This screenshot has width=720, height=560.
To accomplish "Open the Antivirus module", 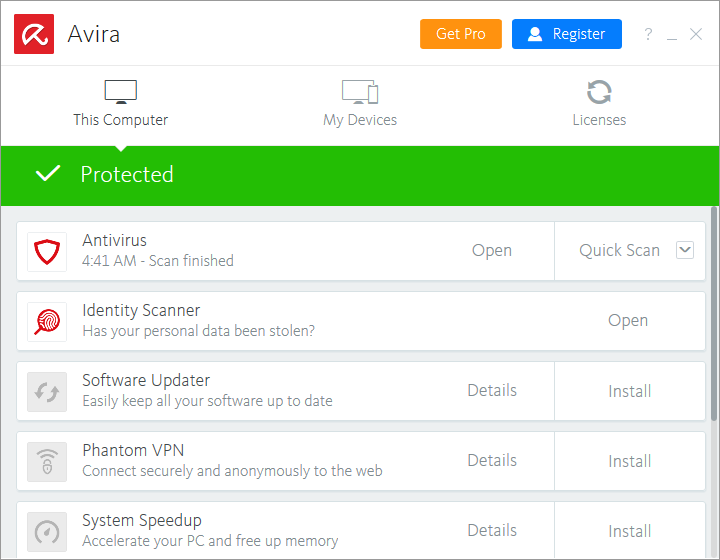I will [492, 251].
